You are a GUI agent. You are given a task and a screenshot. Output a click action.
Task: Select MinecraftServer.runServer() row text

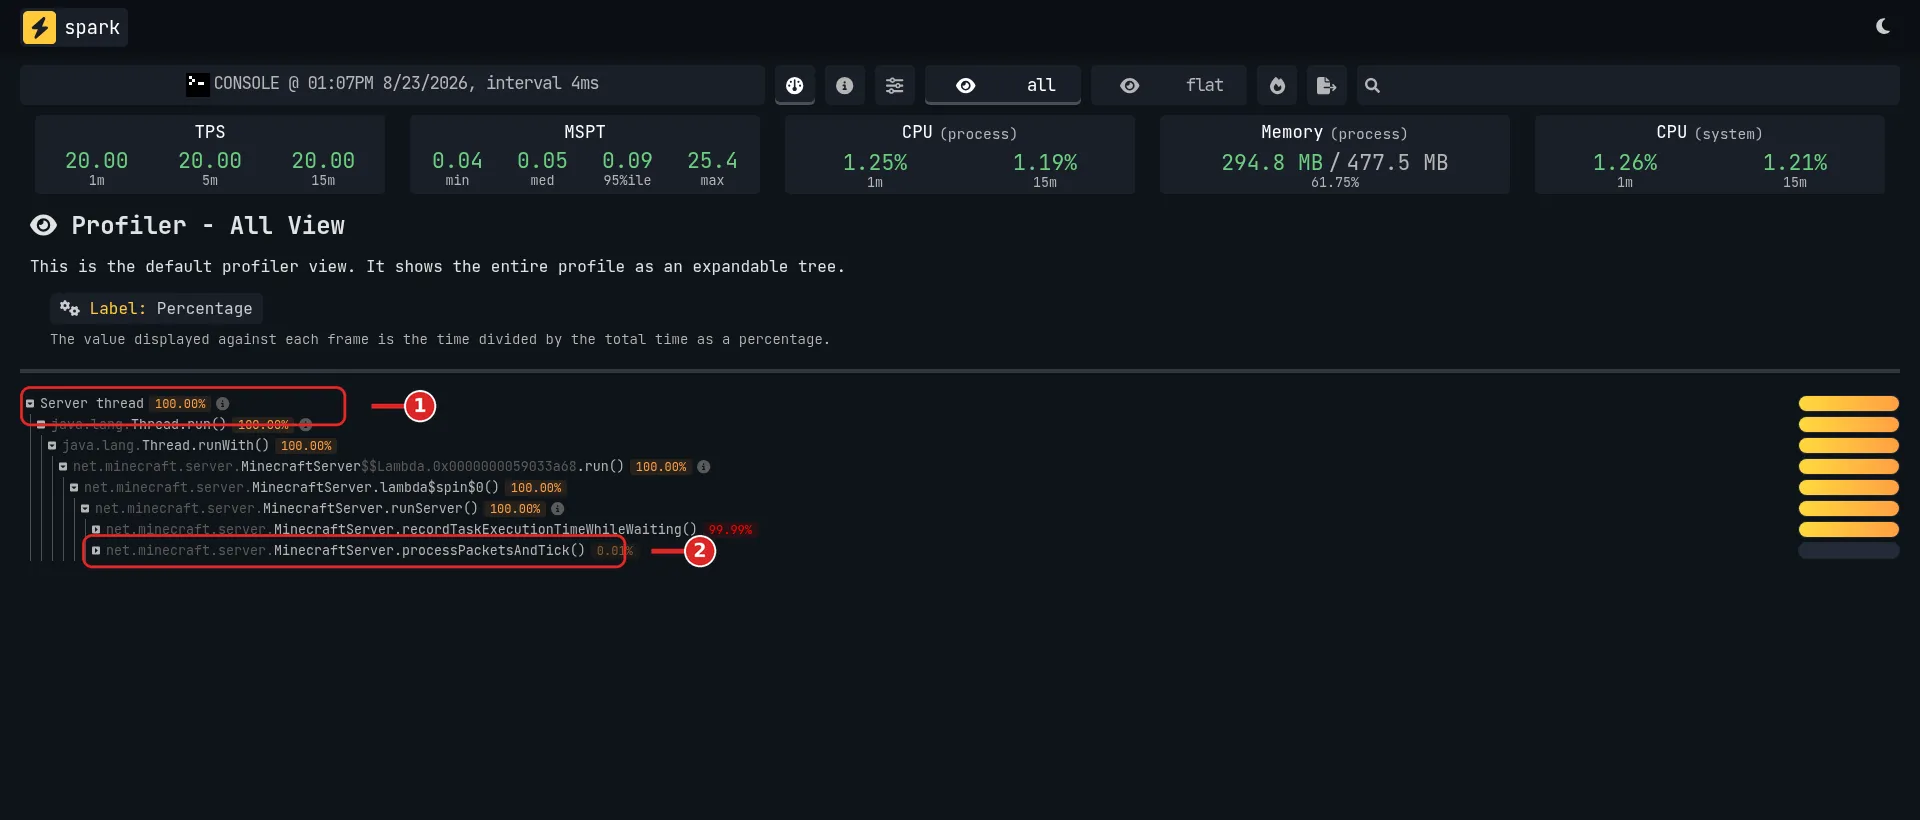pyautogui.click(x=286, y=509)
